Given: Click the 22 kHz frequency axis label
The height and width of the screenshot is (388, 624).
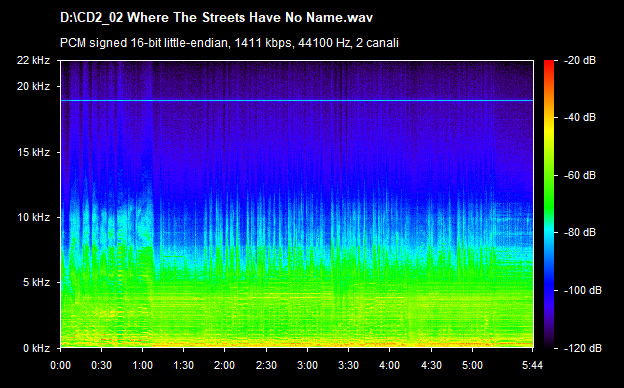Looking at the screenshot, I should click(x=33, y=60).
